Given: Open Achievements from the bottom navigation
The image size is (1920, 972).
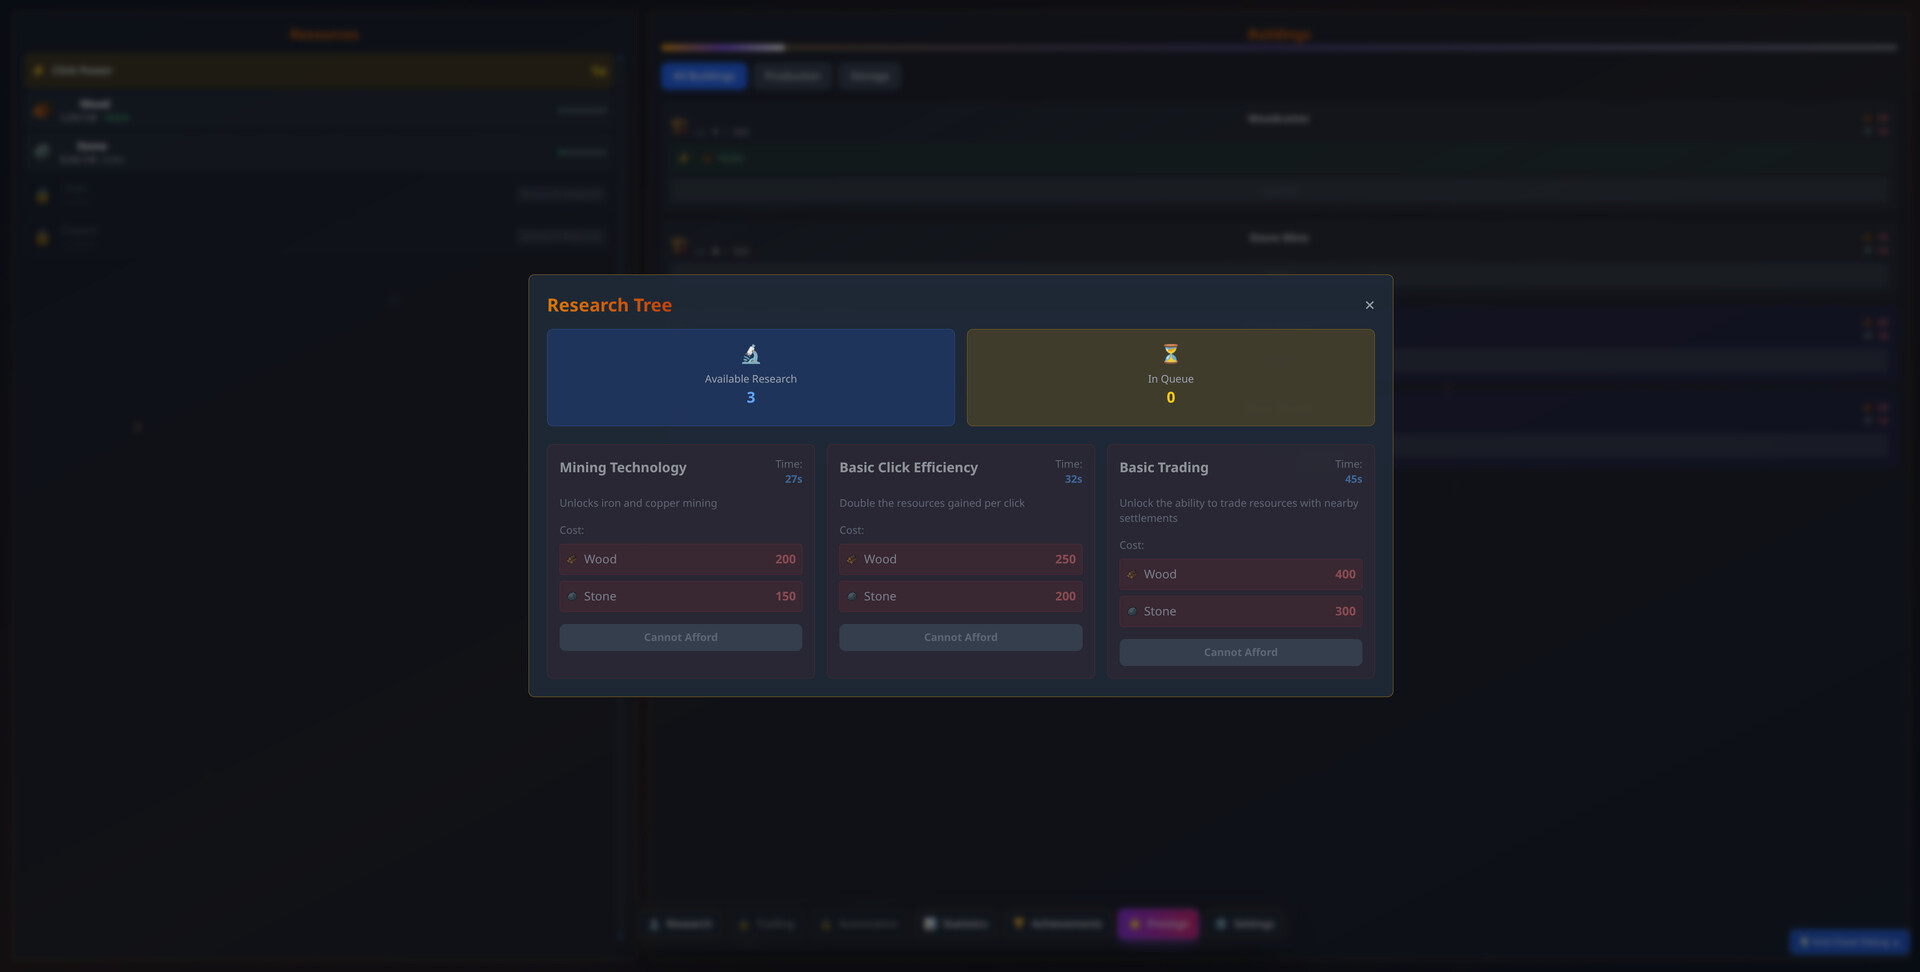Looking at the screenshot, I should click(x=1056, y=924).
